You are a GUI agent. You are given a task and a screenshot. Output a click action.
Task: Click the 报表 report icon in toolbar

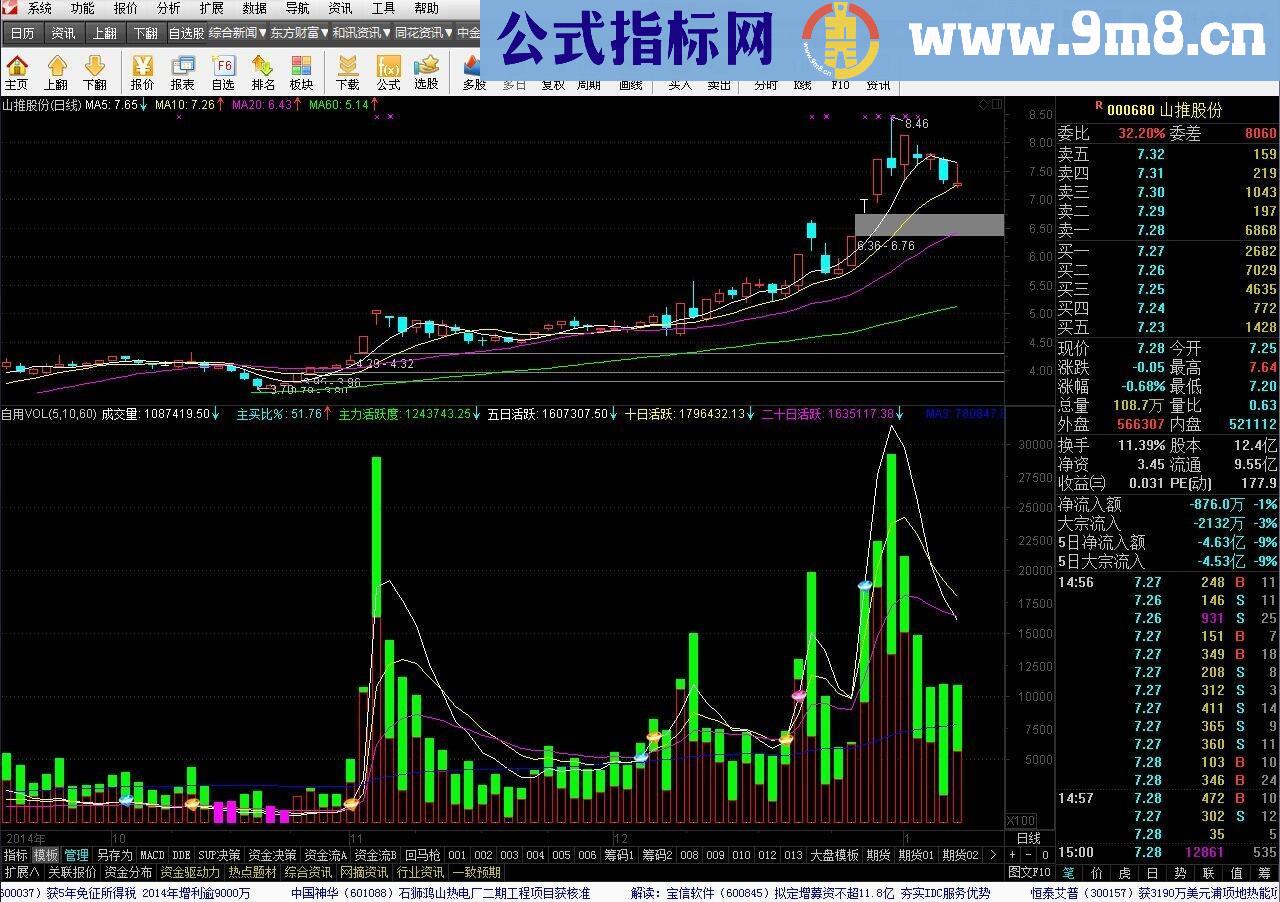(x=181, y=70)
